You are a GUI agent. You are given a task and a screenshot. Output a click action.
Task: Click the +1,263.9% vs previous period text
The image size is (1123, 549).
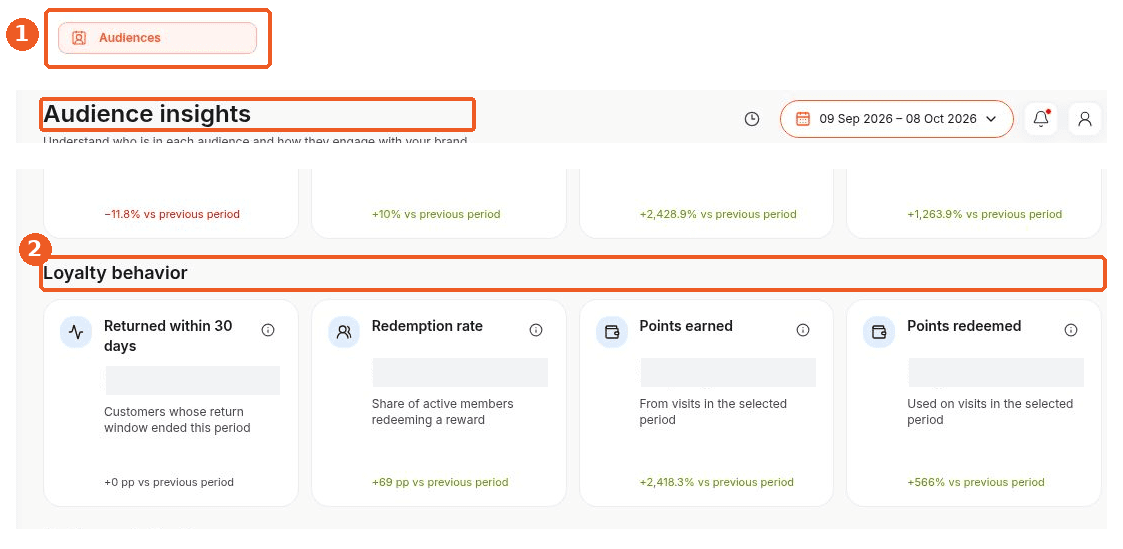(x=985, y=214)
